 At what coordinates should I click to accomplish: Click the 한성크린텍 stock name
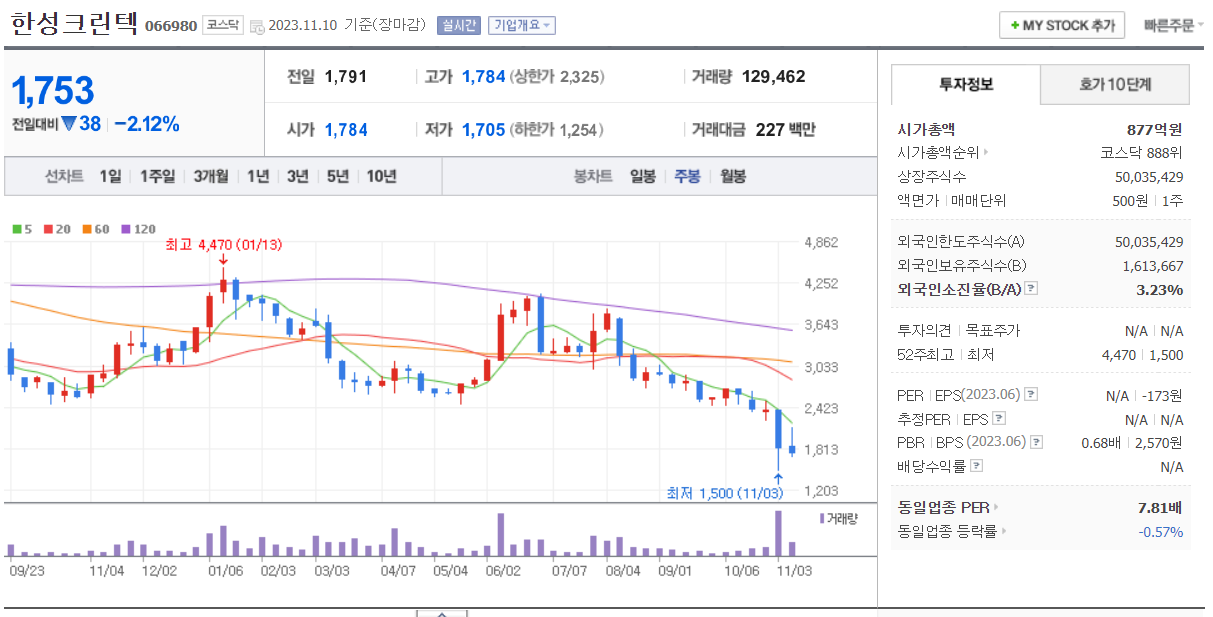73,24
